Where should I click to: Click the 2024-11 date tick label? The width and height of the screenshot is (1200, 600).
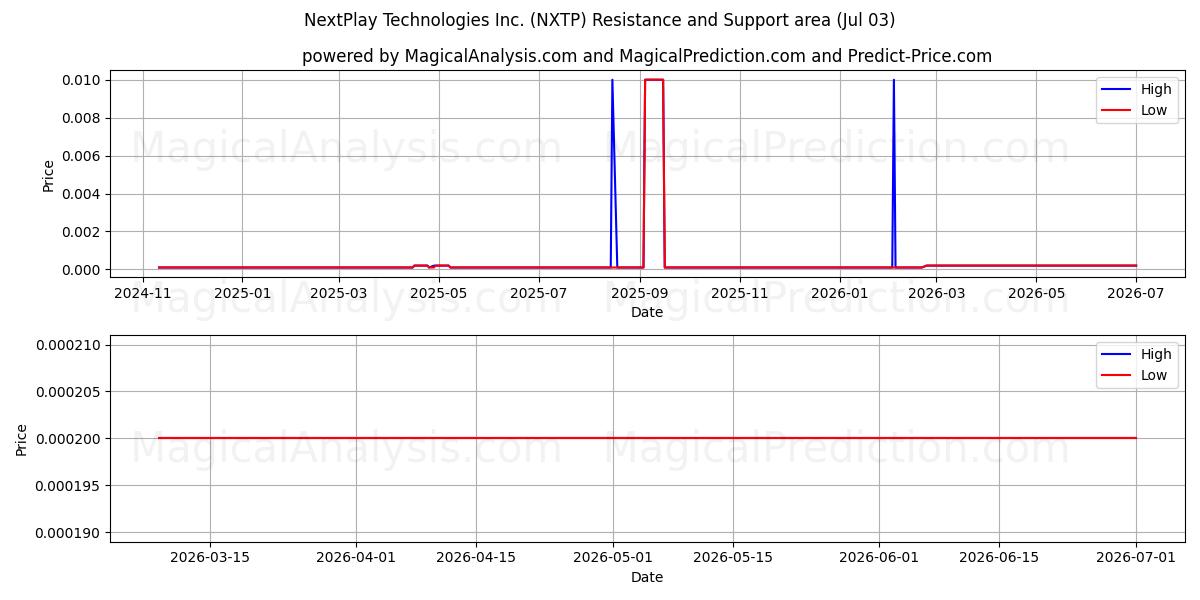pos(143,293)
